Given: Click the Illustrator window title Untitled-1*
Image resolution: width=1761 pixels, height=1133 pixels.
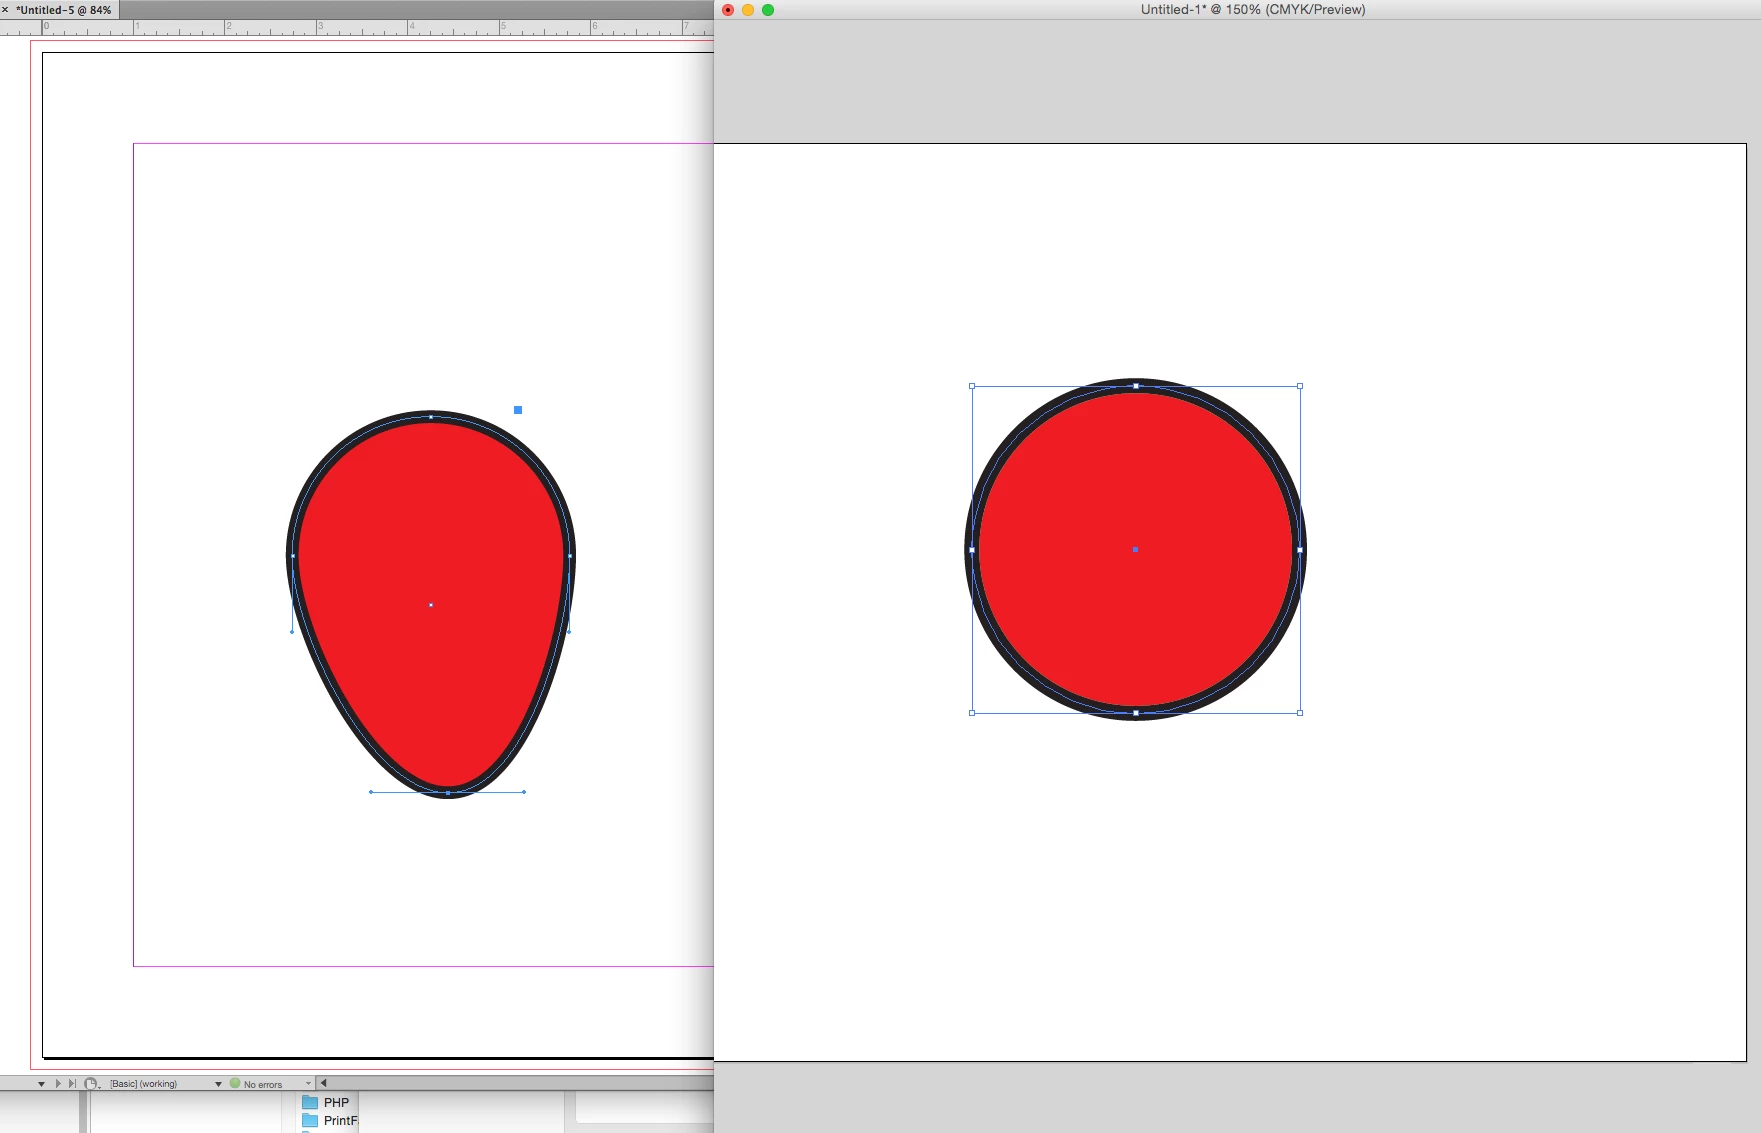Looking at the screenshot, I should tap(1252, 9).
